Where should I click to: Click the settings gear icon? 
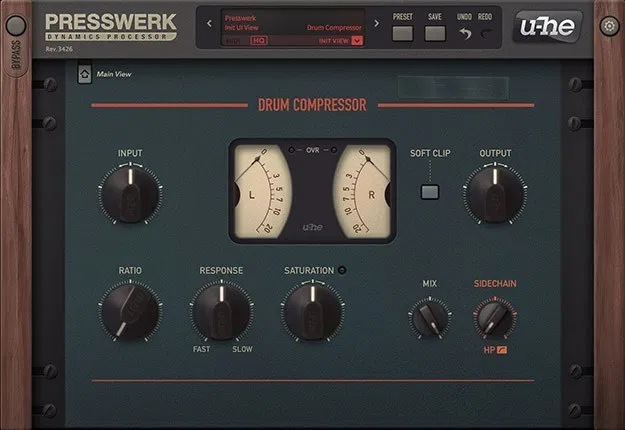click(x=609, y=25)
